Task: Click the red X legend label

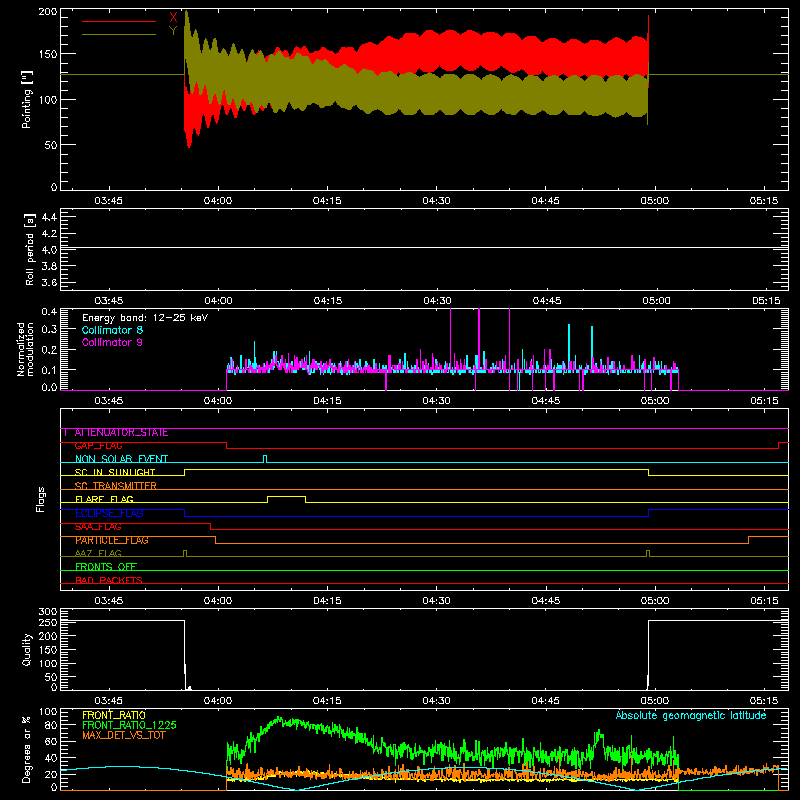Action: click(173, 17)
